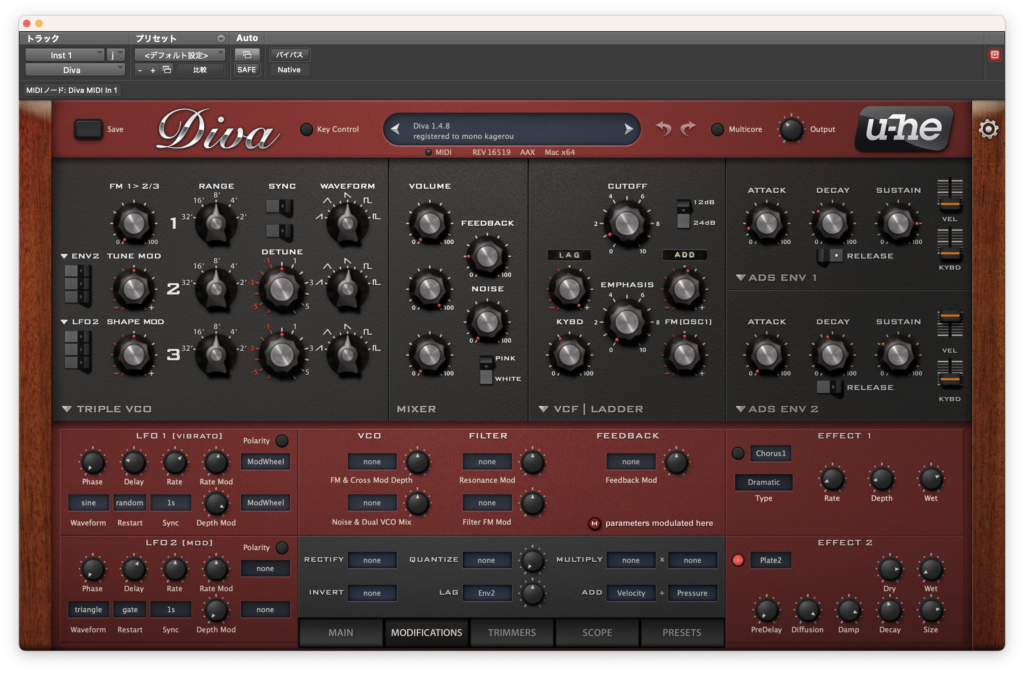Enable the Key Control toggle
The image size is (1024, 673).
306,129
